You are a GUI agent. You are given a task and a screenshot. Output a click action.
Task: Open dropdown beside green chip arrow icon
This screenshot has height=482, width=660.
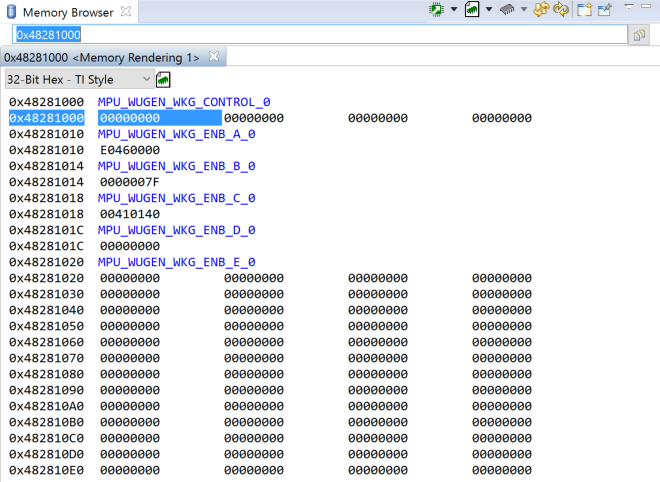coord(454,9)
